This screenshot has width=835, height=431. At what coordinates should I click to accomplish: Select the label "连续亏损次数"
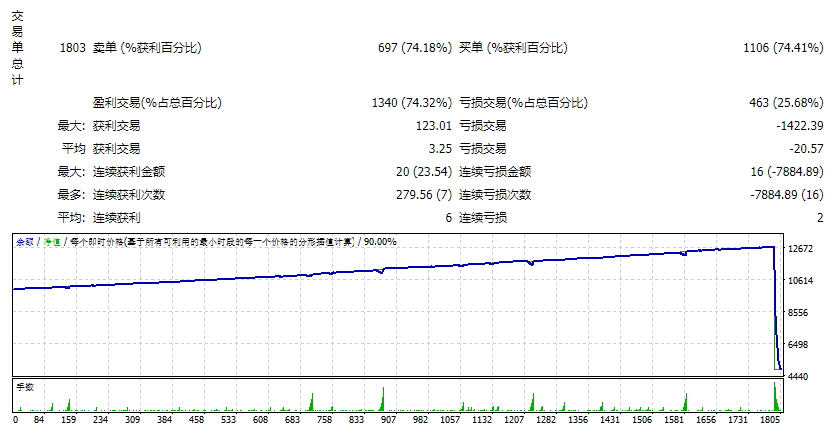pos(495,194)
